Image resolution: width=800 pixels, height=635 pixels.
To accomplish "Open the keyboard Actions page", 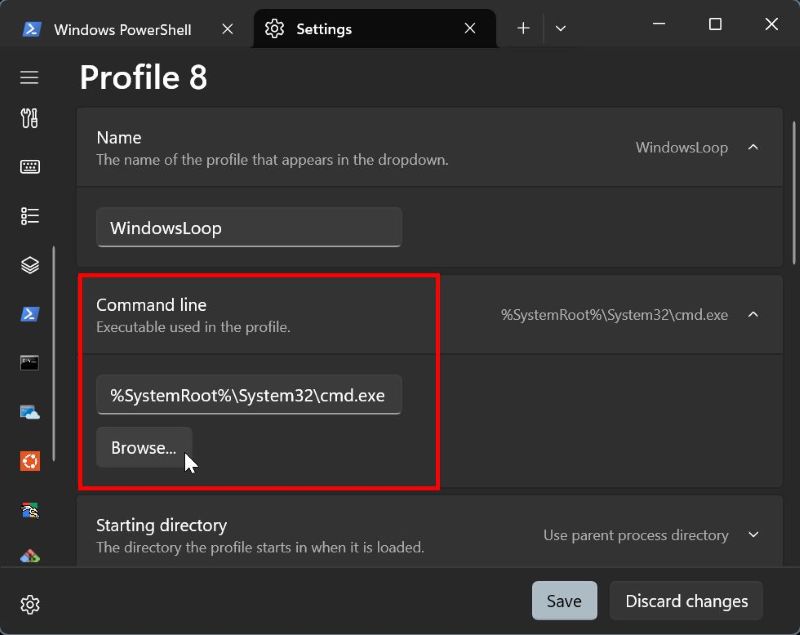I will (29, 167).
